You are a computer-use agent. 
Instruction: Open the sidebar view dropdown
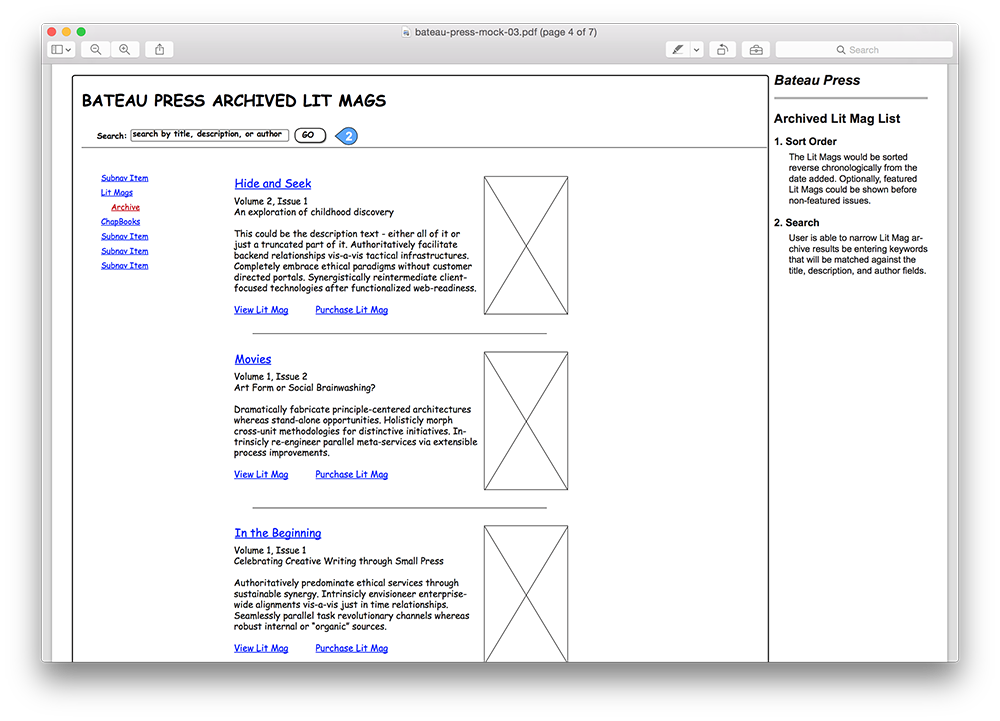(61, 49)
